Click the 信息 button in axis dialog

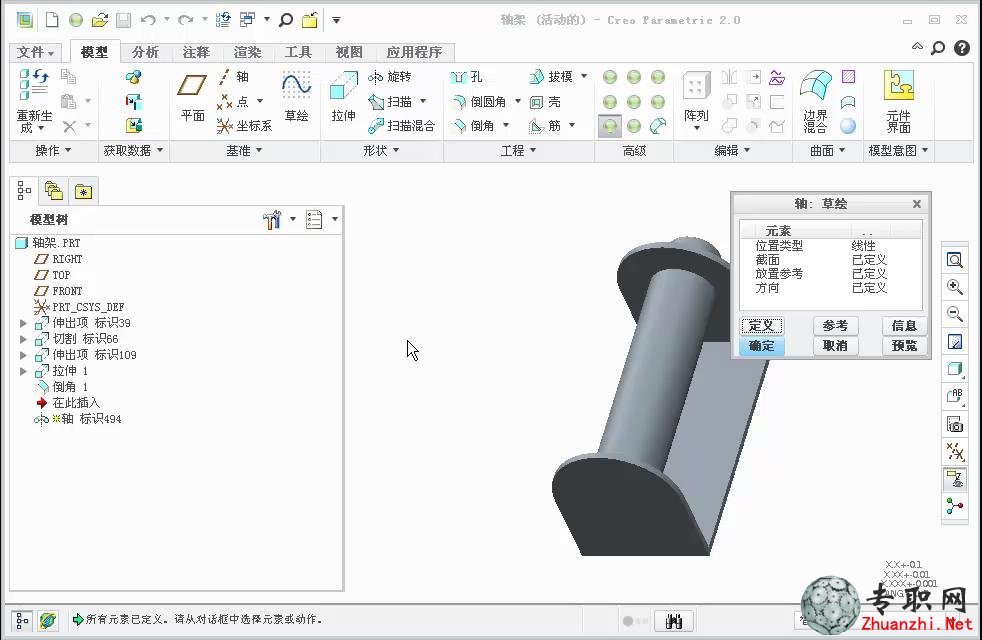[x=904, y=326]
